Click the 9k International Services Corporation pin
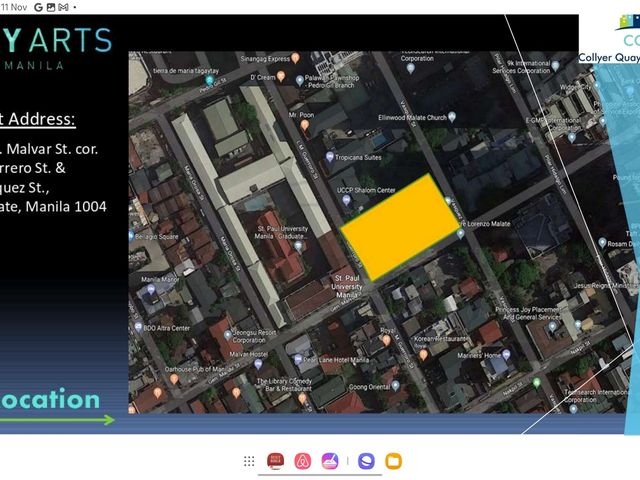This screenshot has width=640, height=480. tap(555, 66)
